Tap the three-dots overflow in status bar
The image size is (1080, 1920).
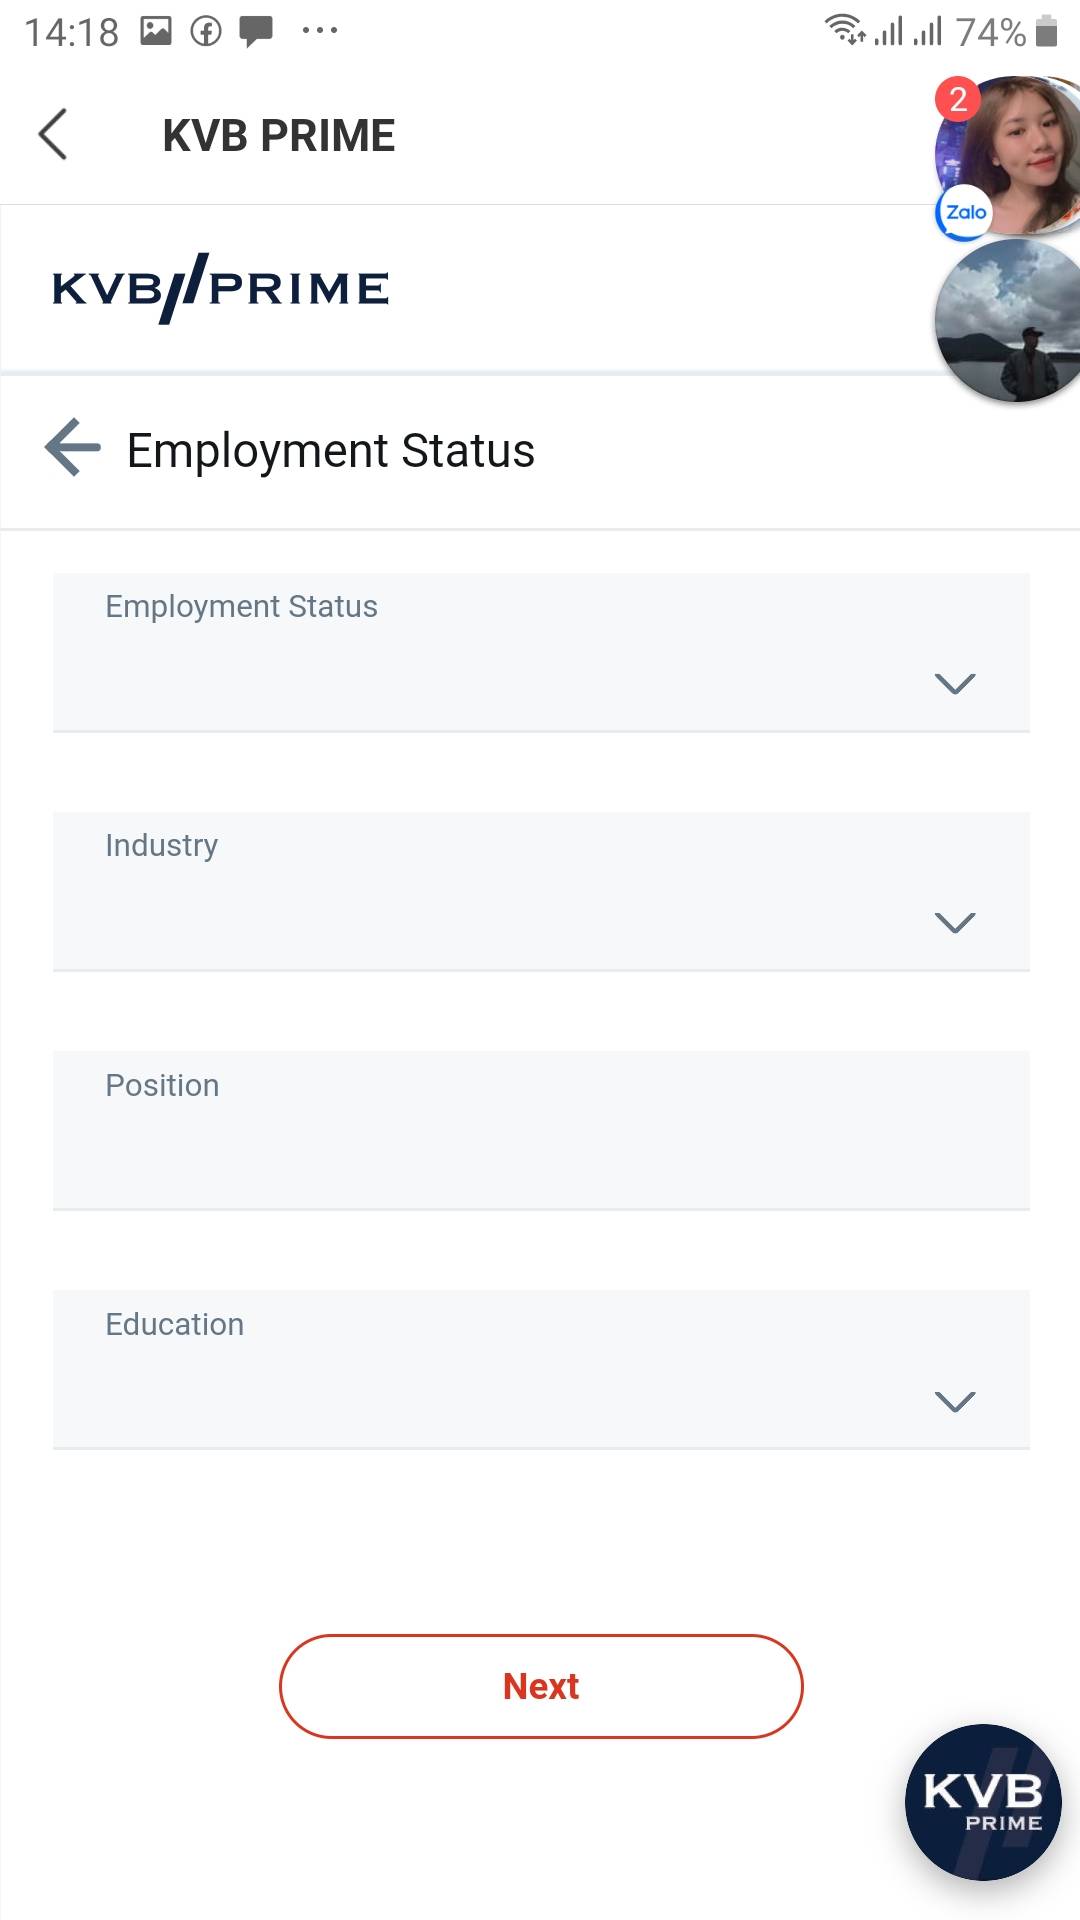click(x=320, y=31)
